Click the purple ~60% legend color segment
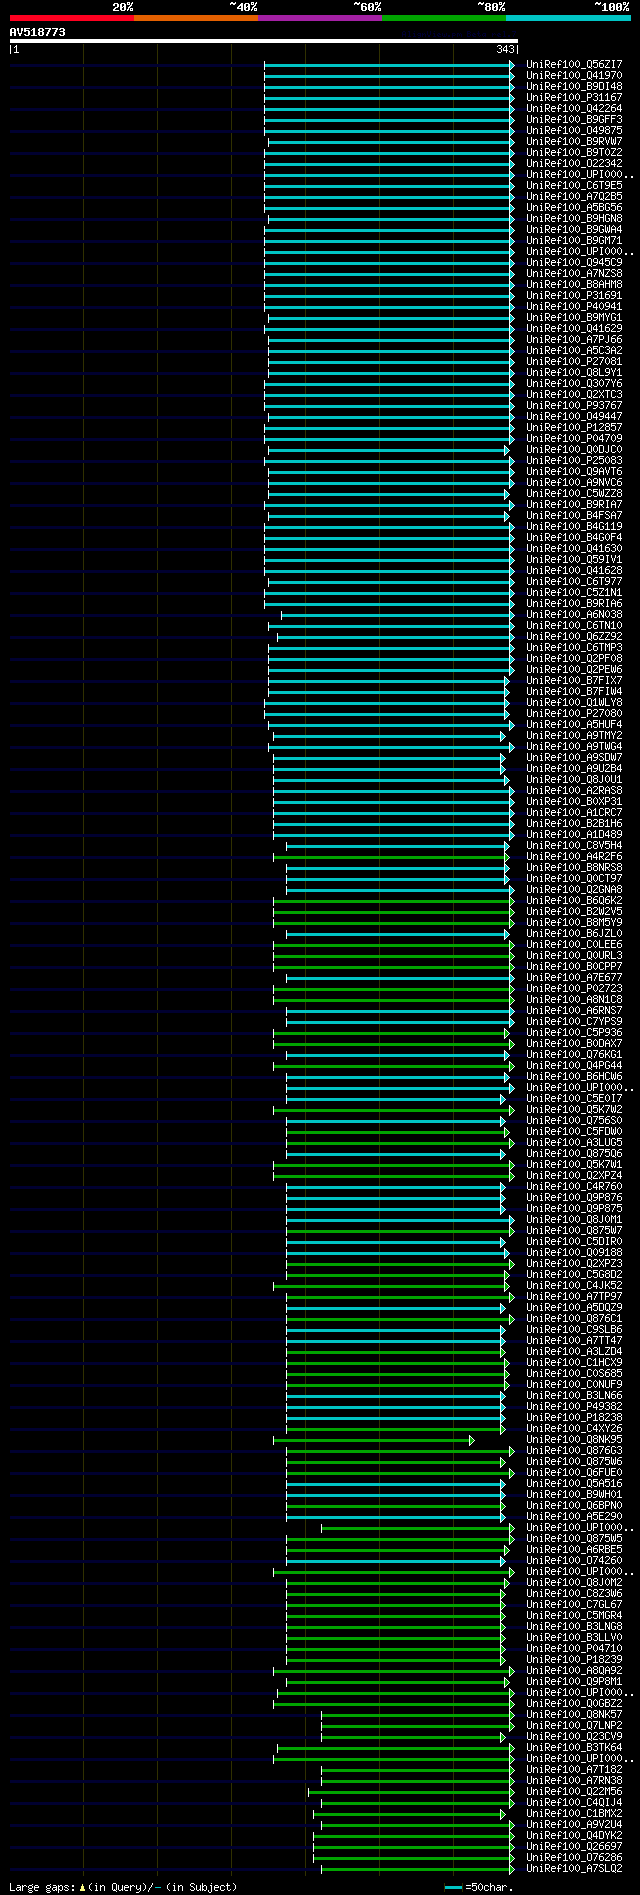 319,18
